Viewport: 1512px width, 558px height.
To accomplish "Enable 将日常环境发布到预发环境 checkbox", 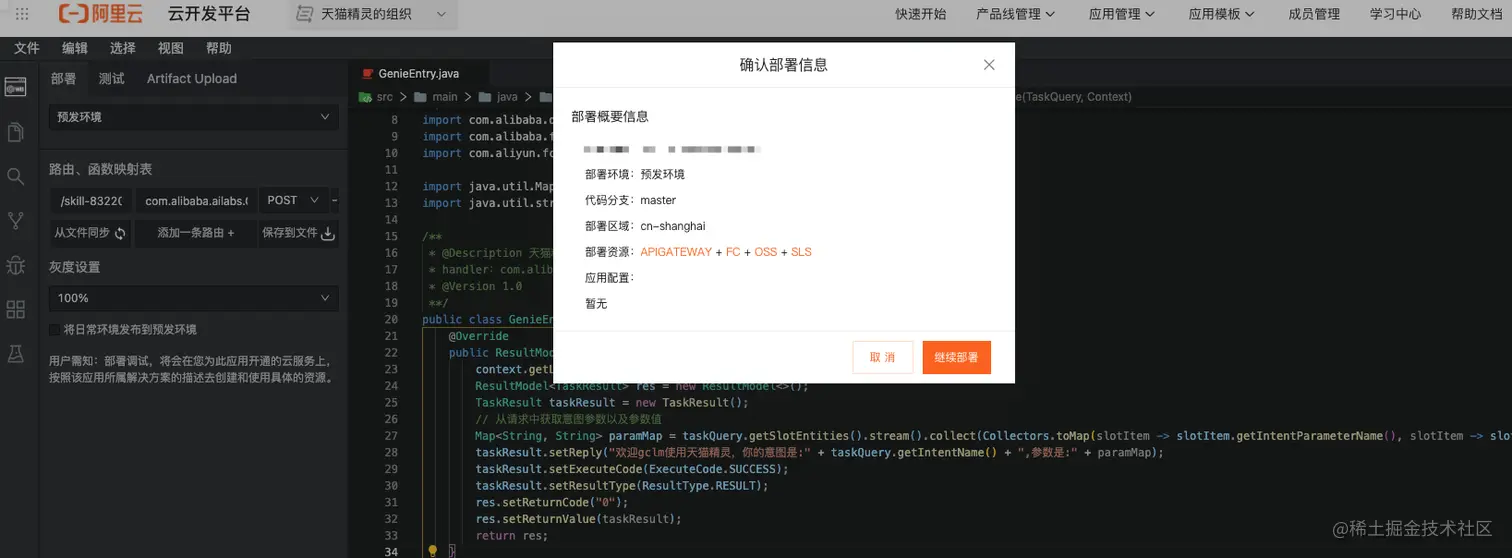I will pos(54,329).
